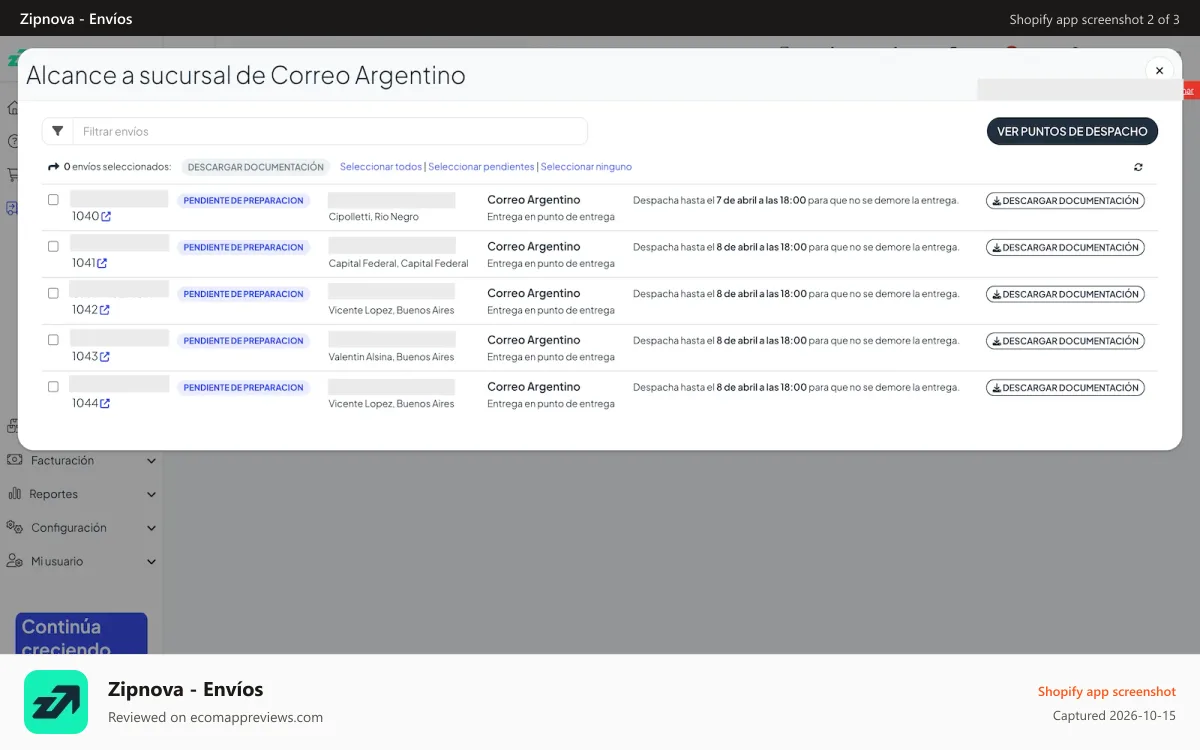This screenshot has width=1200, height=750.
Task: Click the Alcance a sucursal de Correo Argentino heading
Action: click(x=246, y=75)
